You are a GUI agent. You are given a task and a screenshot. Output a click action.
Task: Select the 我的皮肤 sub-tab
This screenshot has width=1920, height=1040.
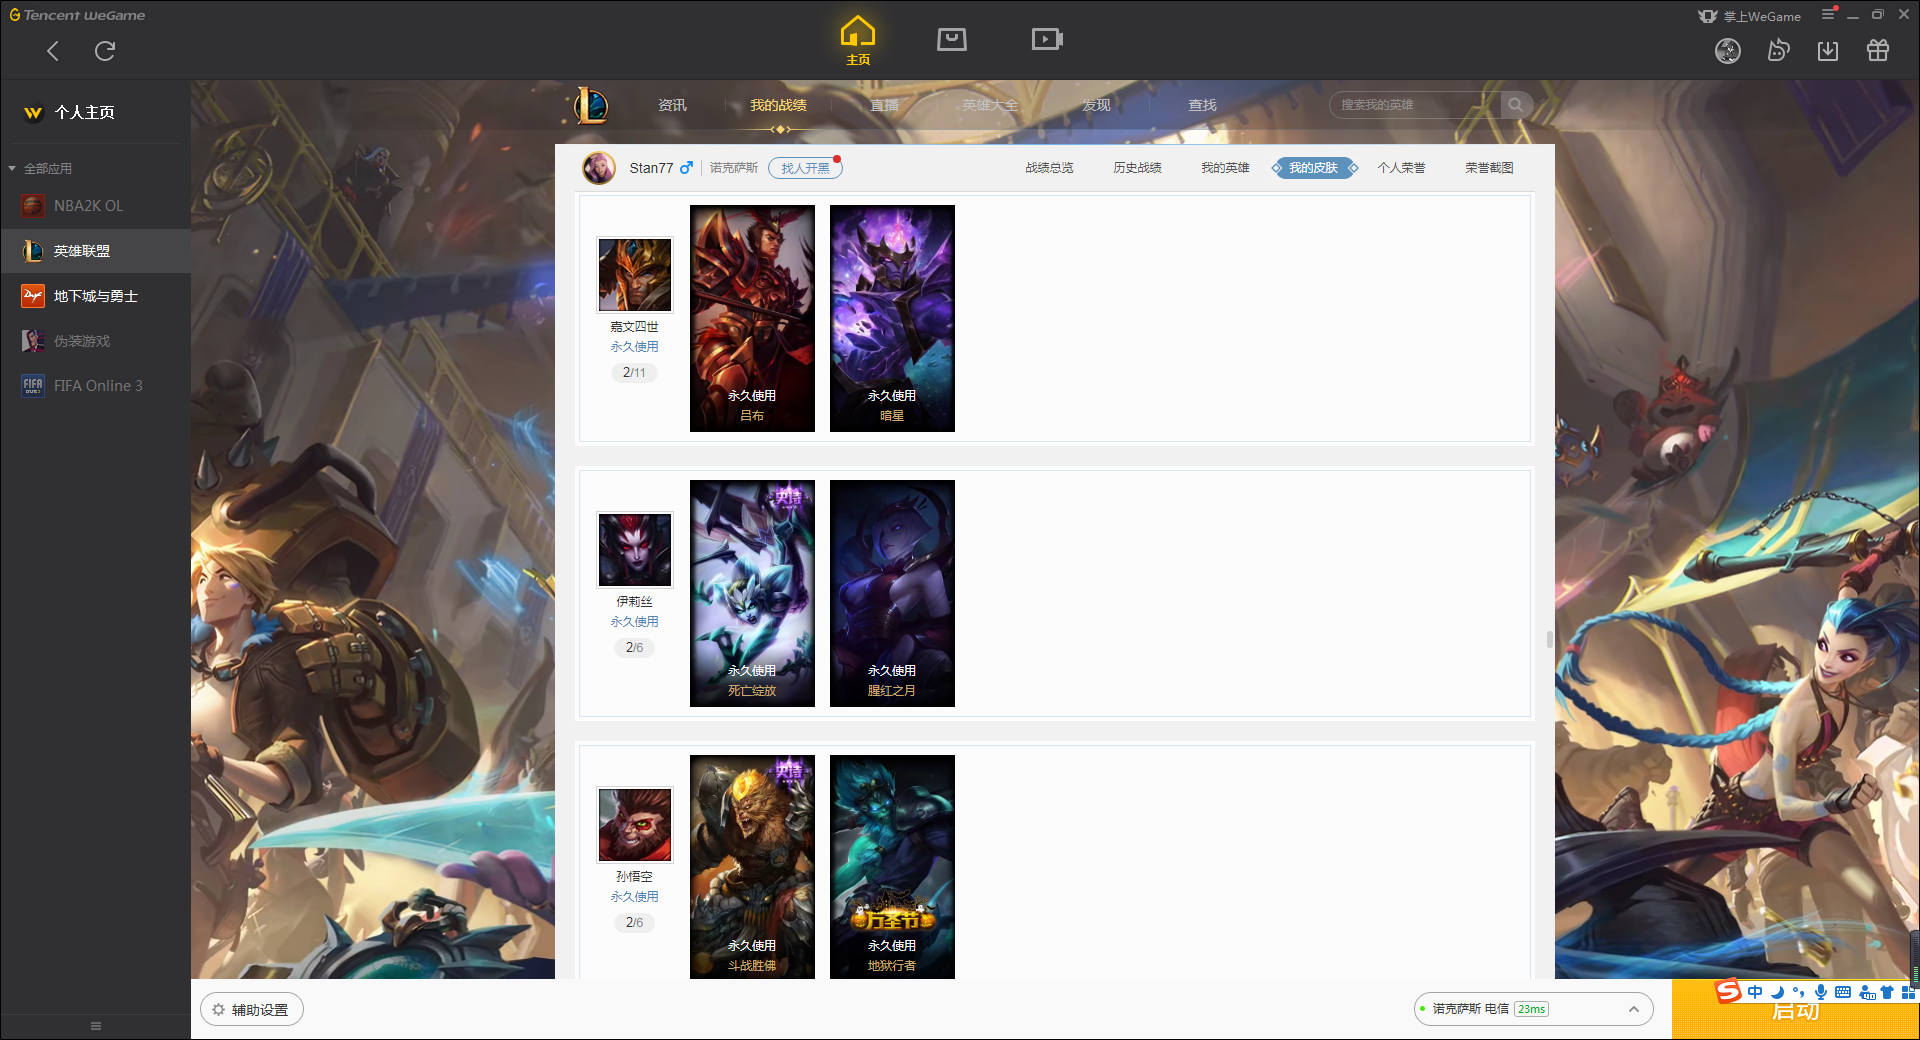(x=1314, y=168)
